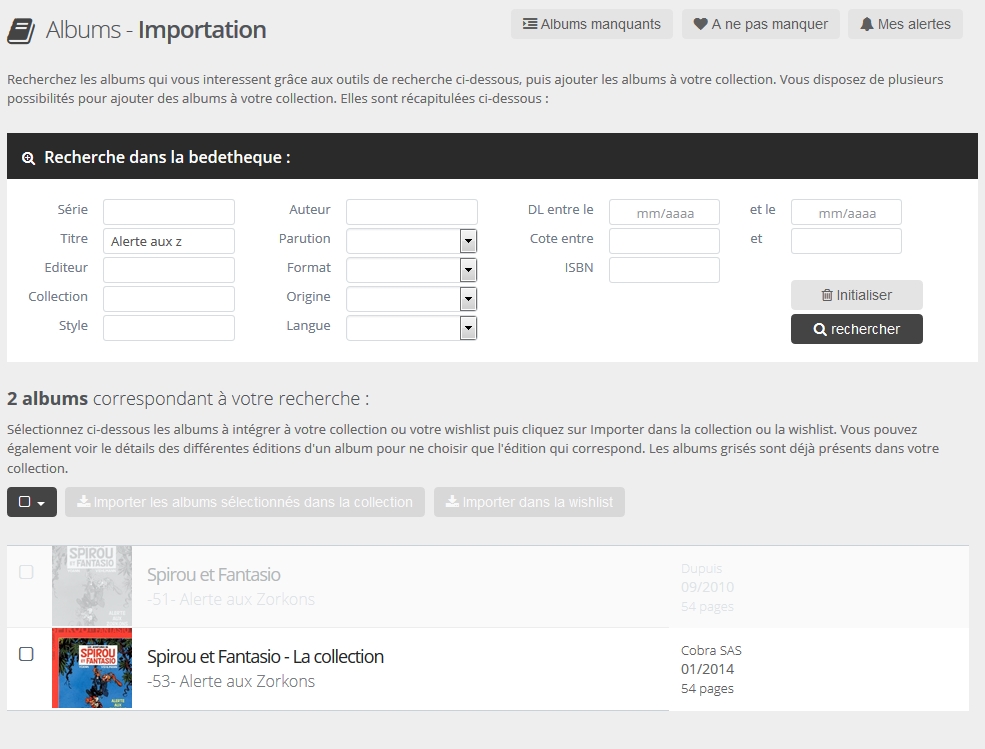The width and height of the screenshot is (985, 749).
Task: Open A ne pas manquer page
Action: point(761,24)
